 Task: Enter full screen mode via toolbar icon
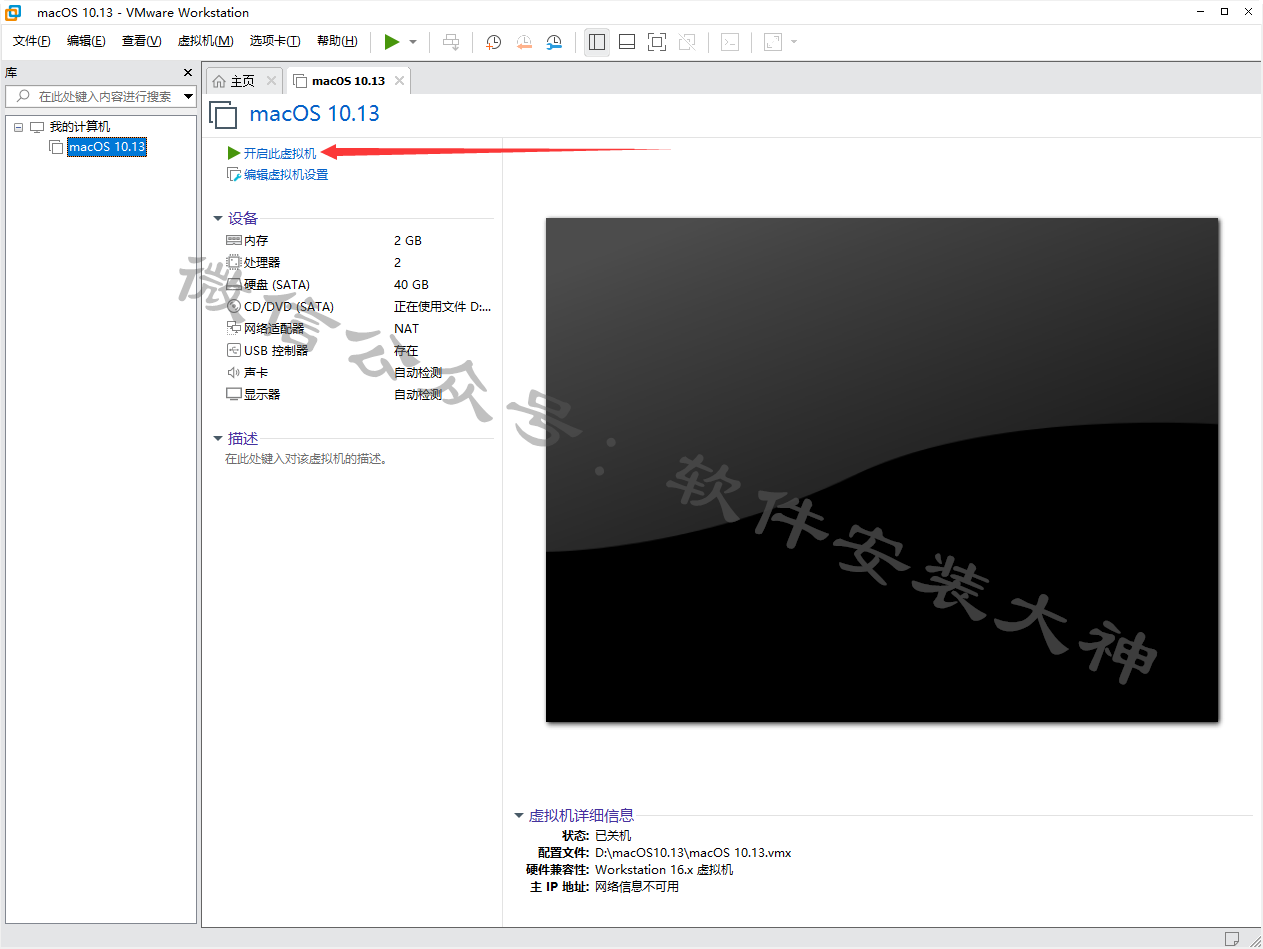pyautogui.click(x=657, y=42)
